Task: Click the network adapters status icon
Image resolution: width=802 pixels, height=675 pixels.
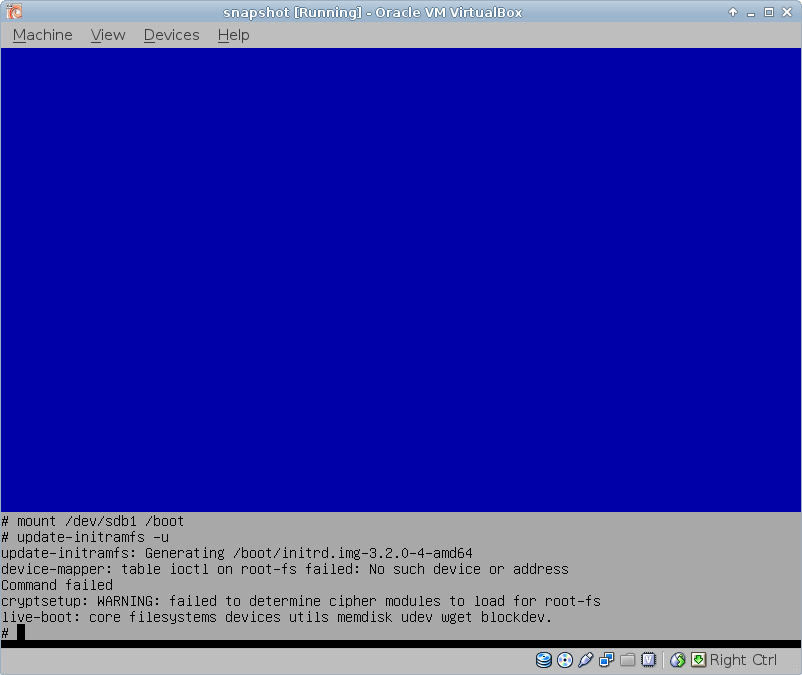Action: coord(607,660)
